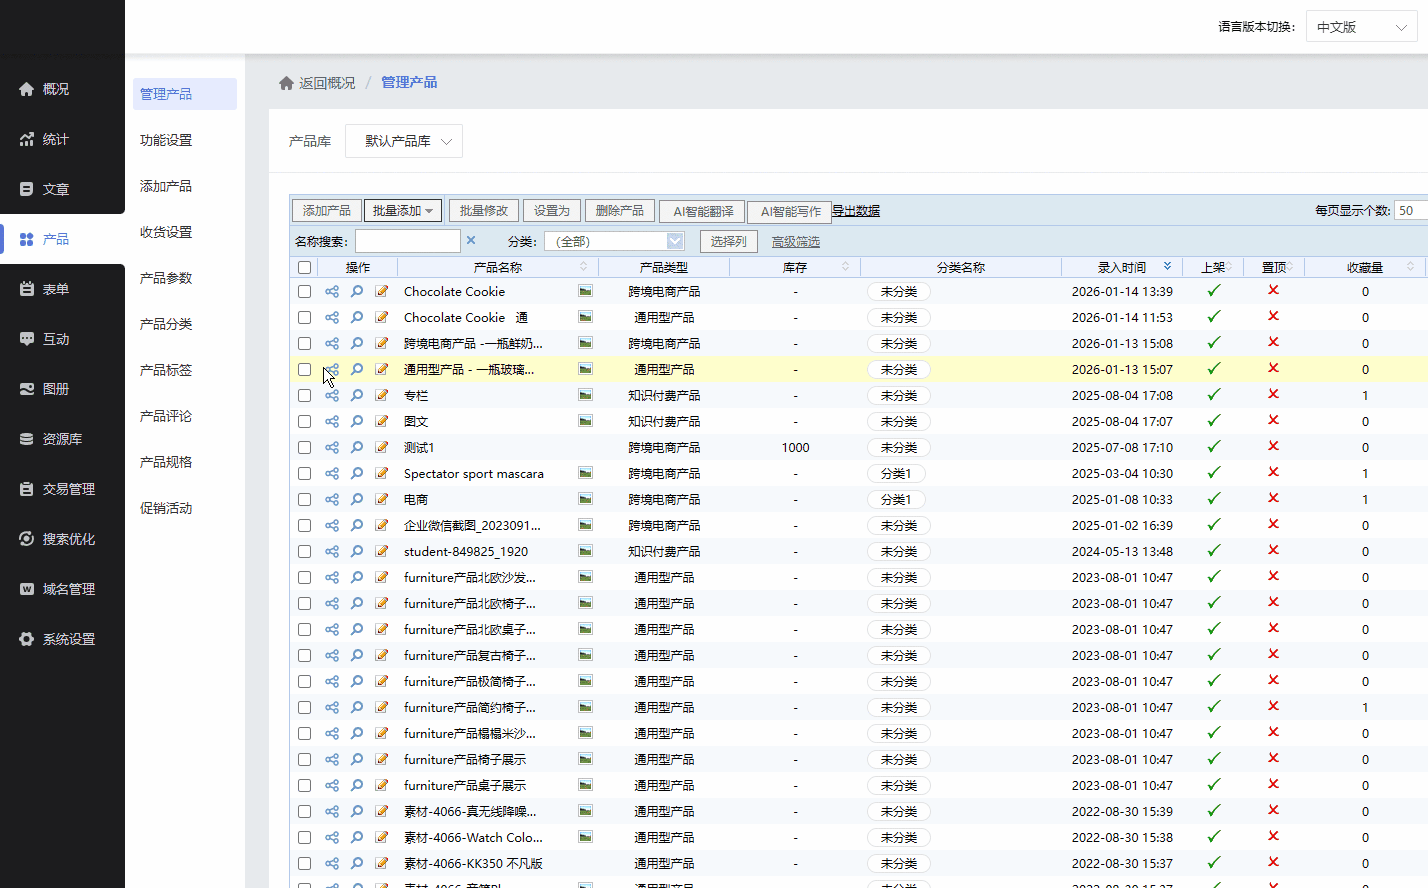Click magnifier preview icon for 专栏 row
Image resolution: width=1428 pixels, height=888 pixels.
click(x=357, y=396)
